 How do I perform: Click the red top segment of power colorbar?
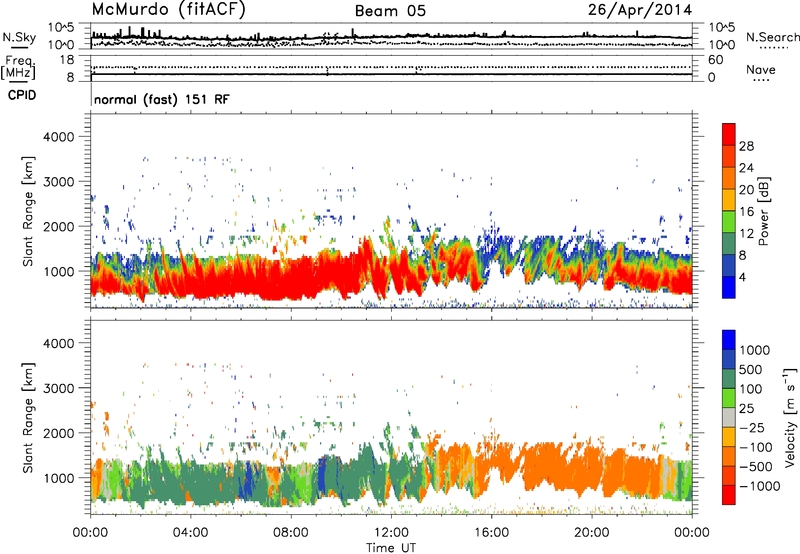(x=729, y=134)
